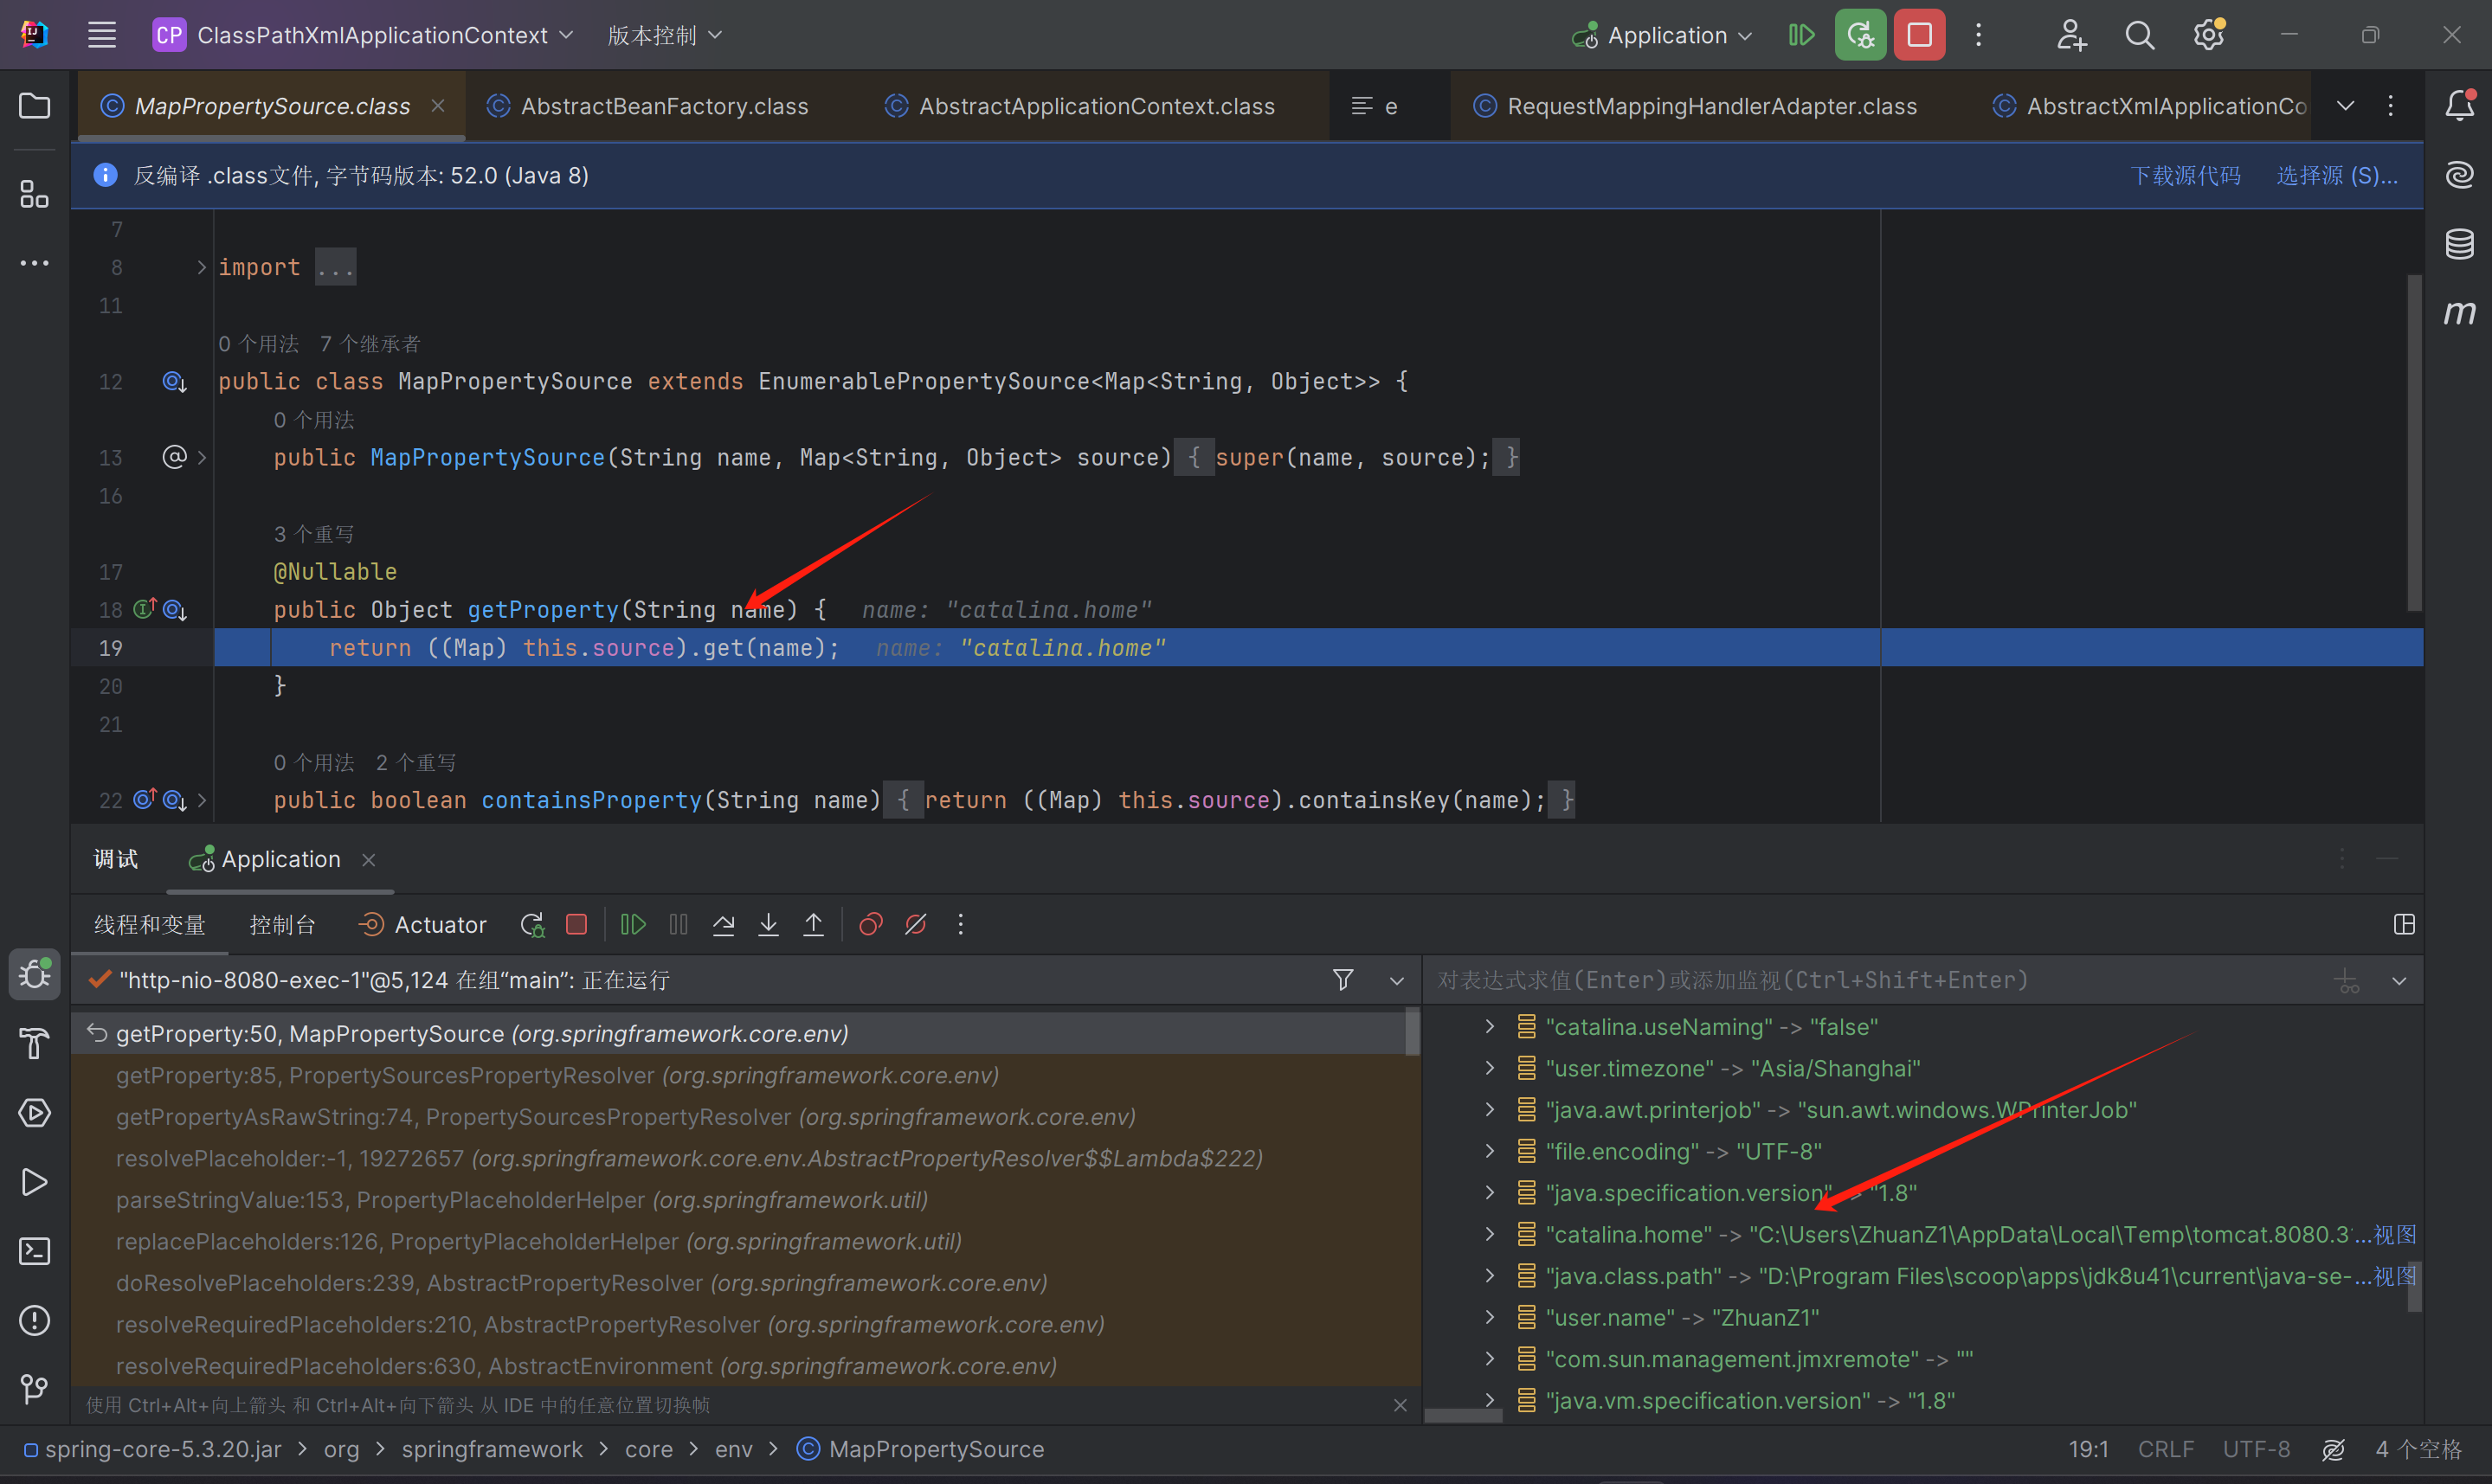The height and width of the screenshot is (1484, 2492).
Task: Expand the "catalina.home" variable entry
Action: (1490, 1235)
